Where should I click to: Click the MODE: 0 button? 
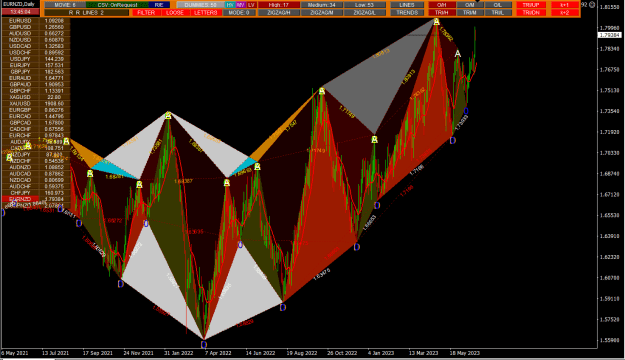pos(239,13)
